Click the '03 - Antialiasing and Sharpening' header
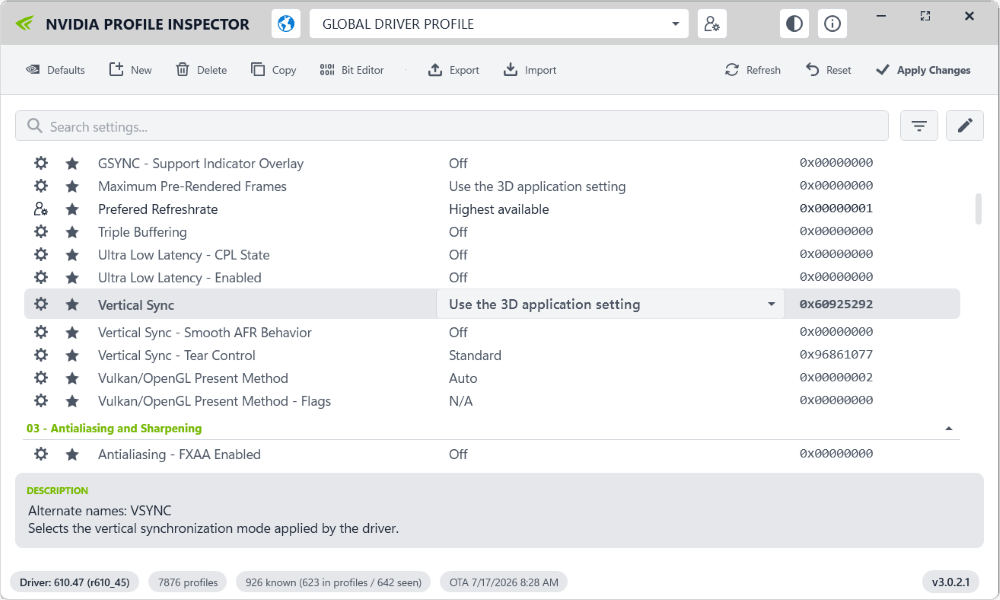1000x600 pixels. (x=114, y=428)
